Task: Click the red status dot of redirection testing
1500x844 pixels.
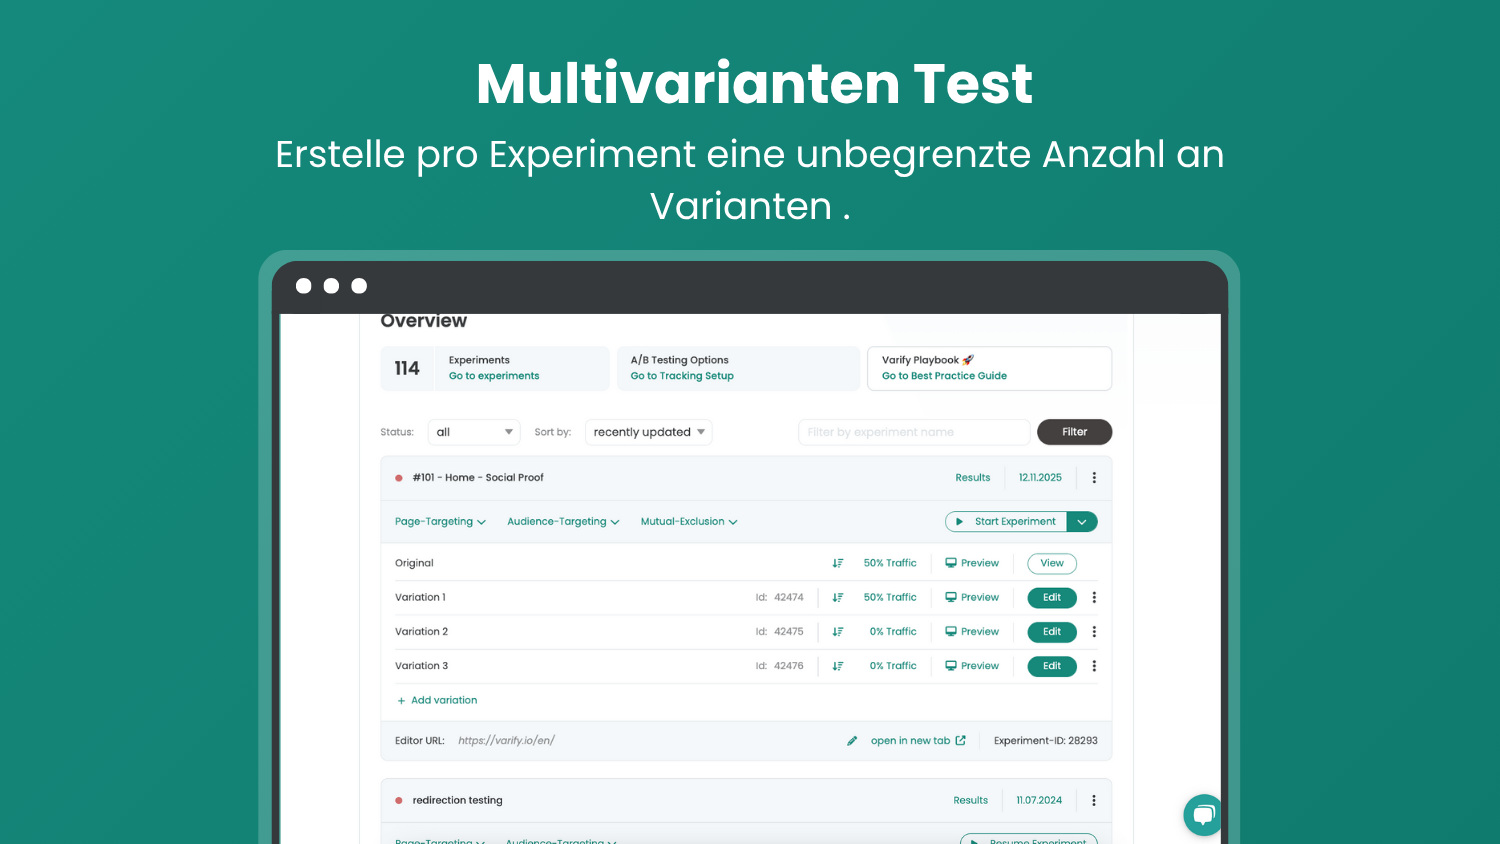Action: [399, 801]
